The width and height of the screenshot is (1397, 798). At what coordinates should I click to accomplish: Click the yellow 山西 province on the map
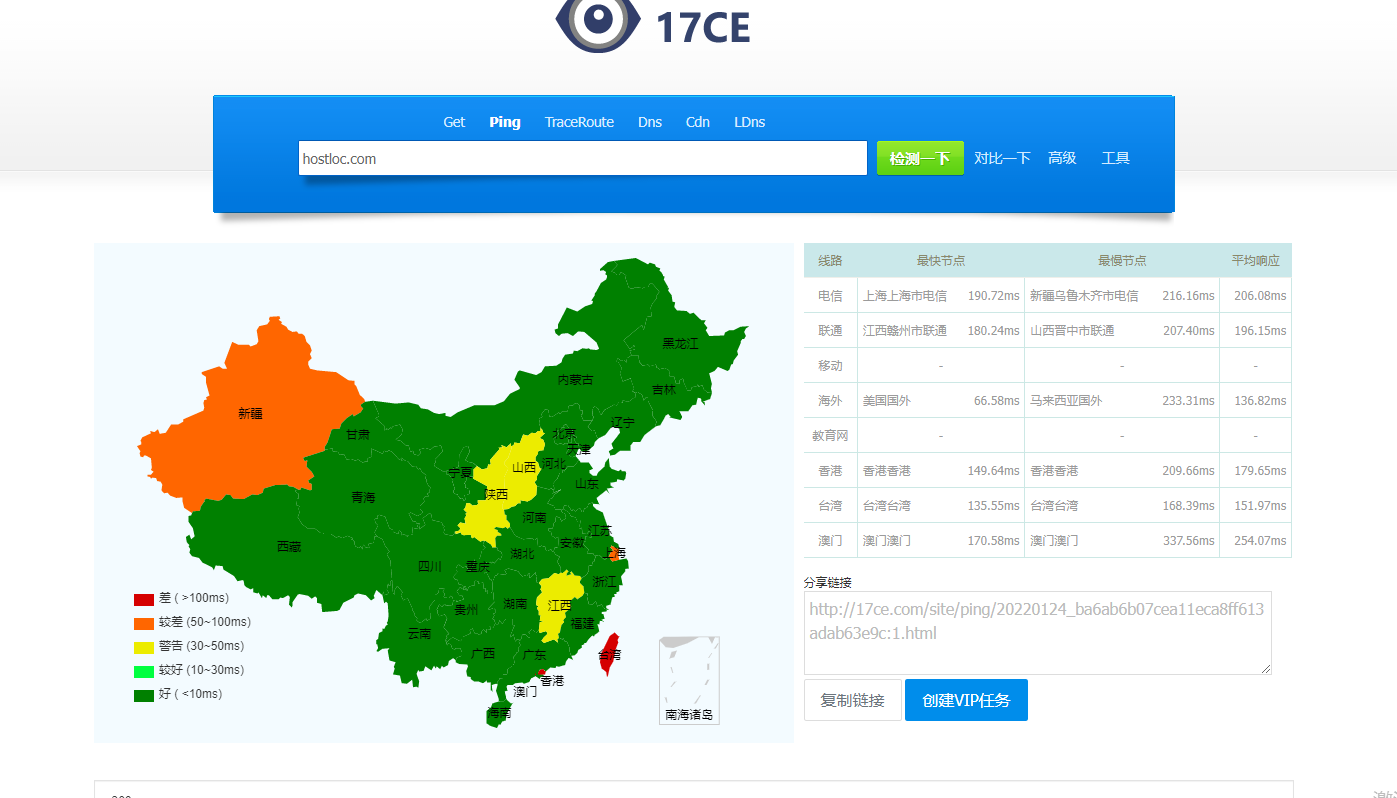[524, 466]
